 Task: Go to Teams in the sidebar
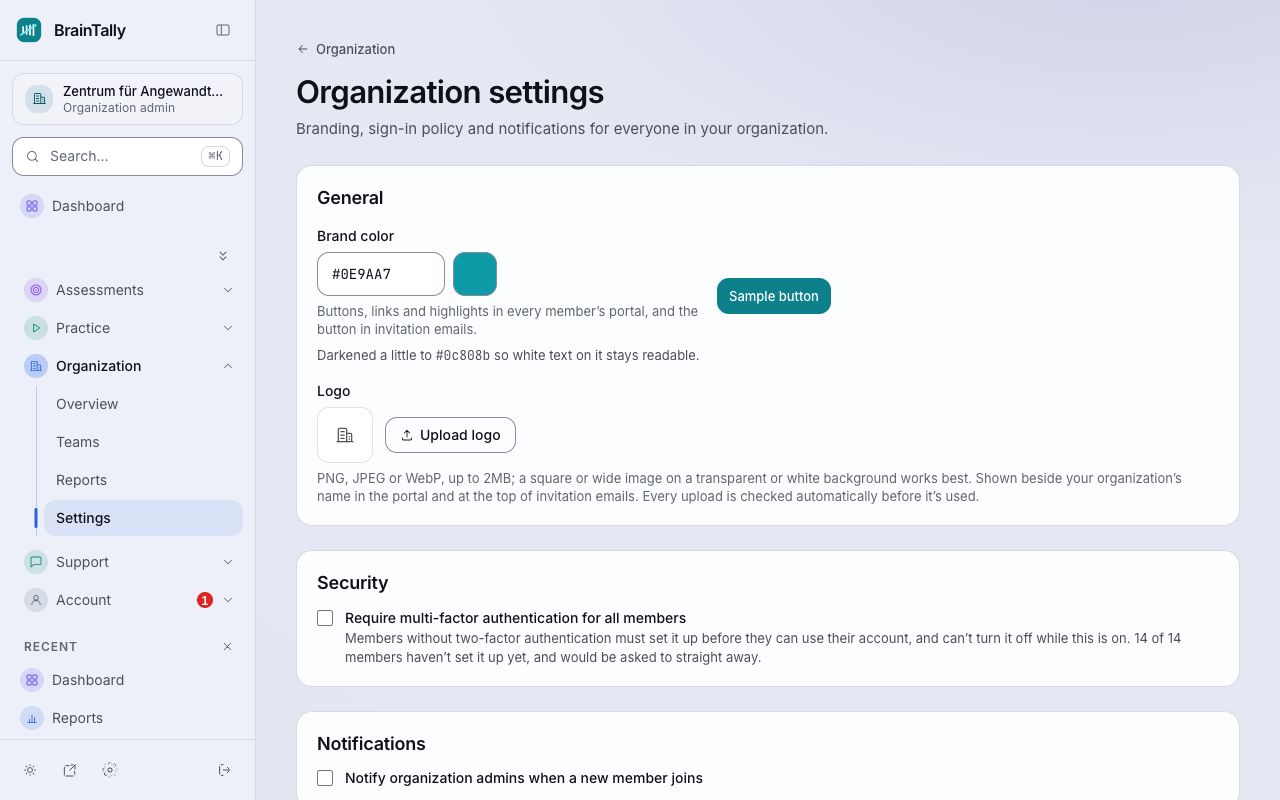point(143,442)
